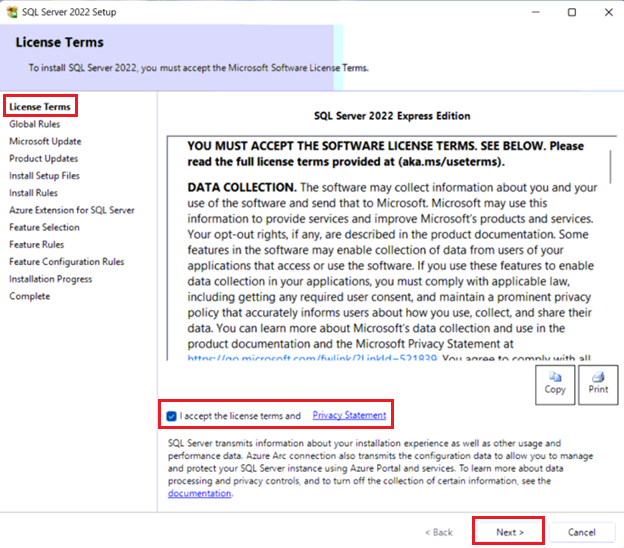The image size is (624, 548).
Task: Toggle the accept license terms checkbox
Action: pos(172,416)
